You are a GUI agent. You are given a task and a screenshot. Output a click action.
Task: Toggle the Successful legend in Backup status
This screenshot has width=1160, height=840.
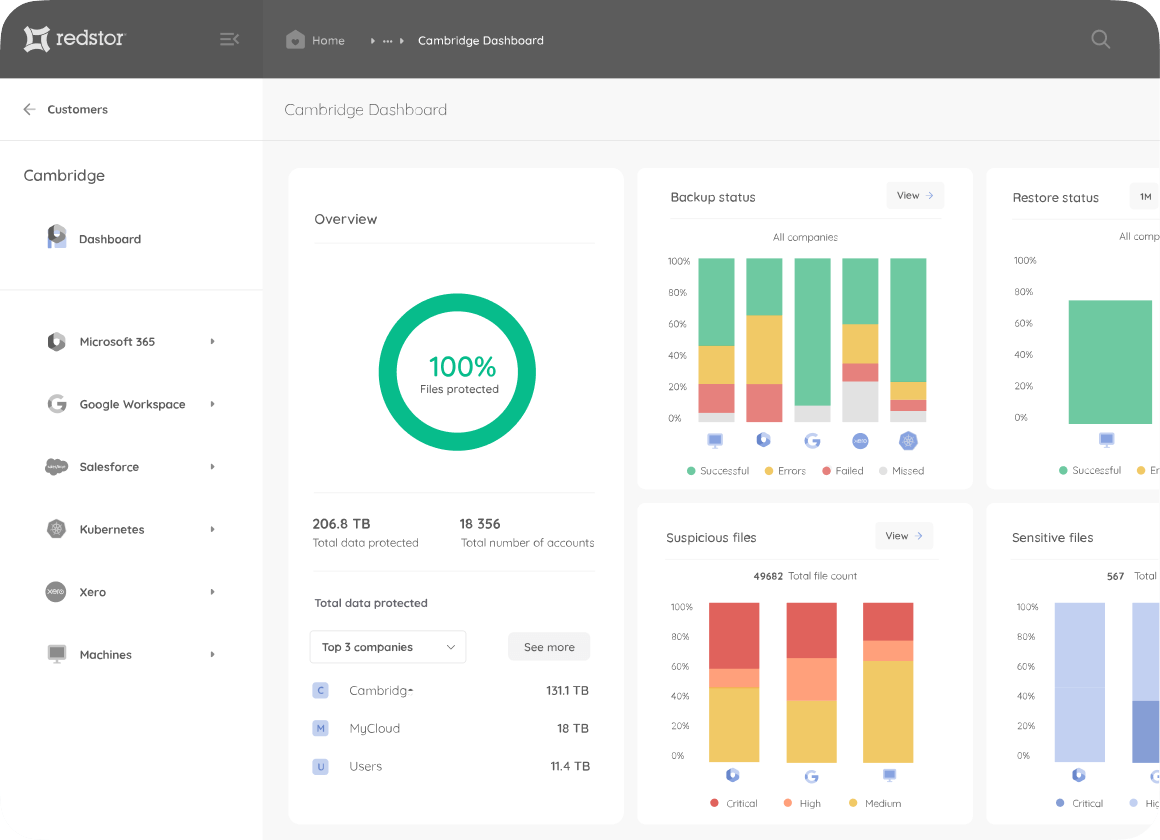pyautogui.click(x=718, y=470)
